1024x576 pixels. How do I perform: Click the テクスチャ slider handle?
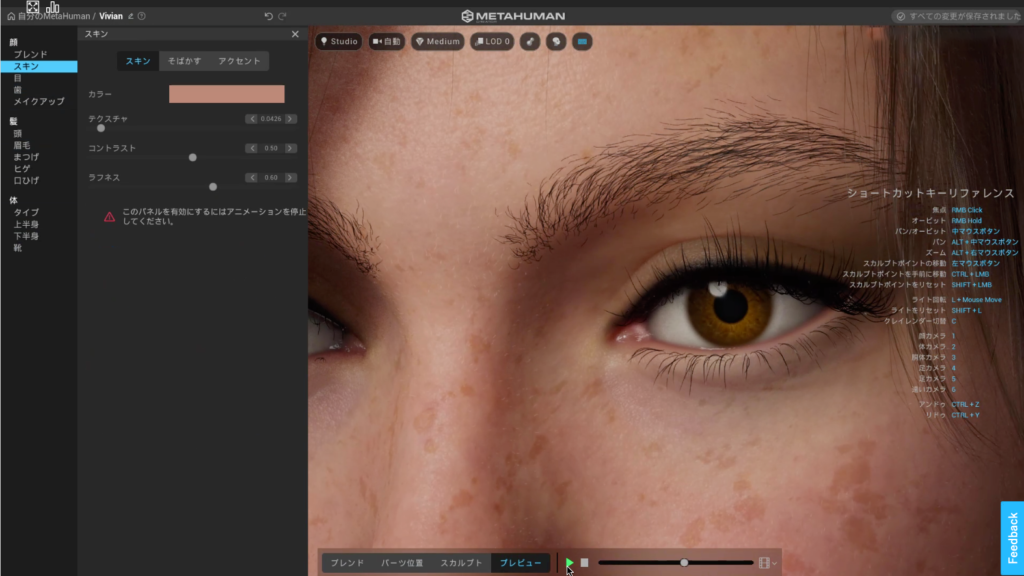pos(101,128)
